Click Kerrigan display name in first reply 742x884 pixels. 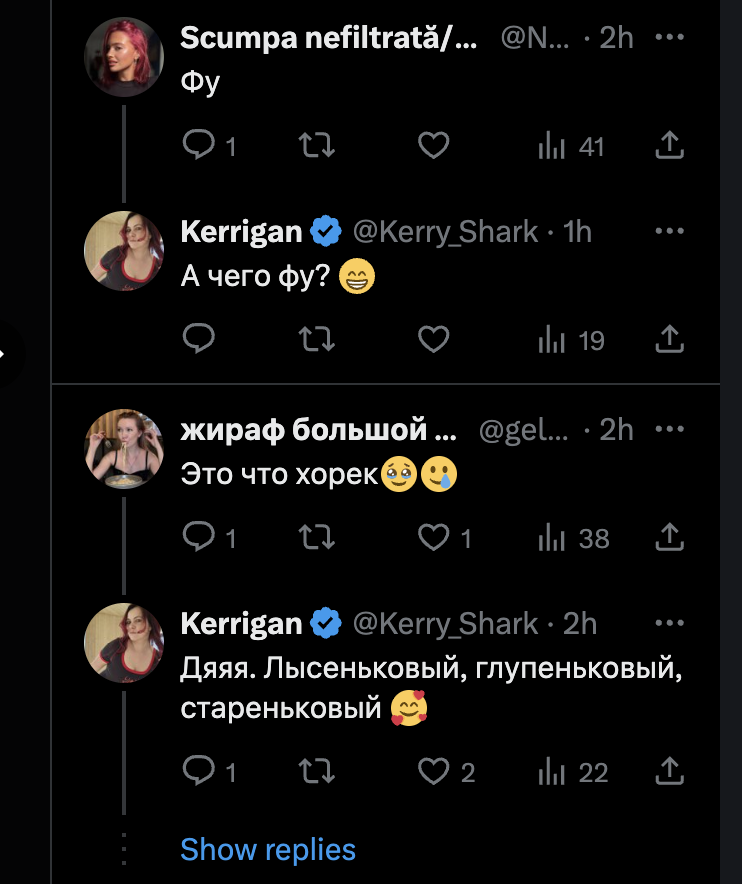pos(241,232)
